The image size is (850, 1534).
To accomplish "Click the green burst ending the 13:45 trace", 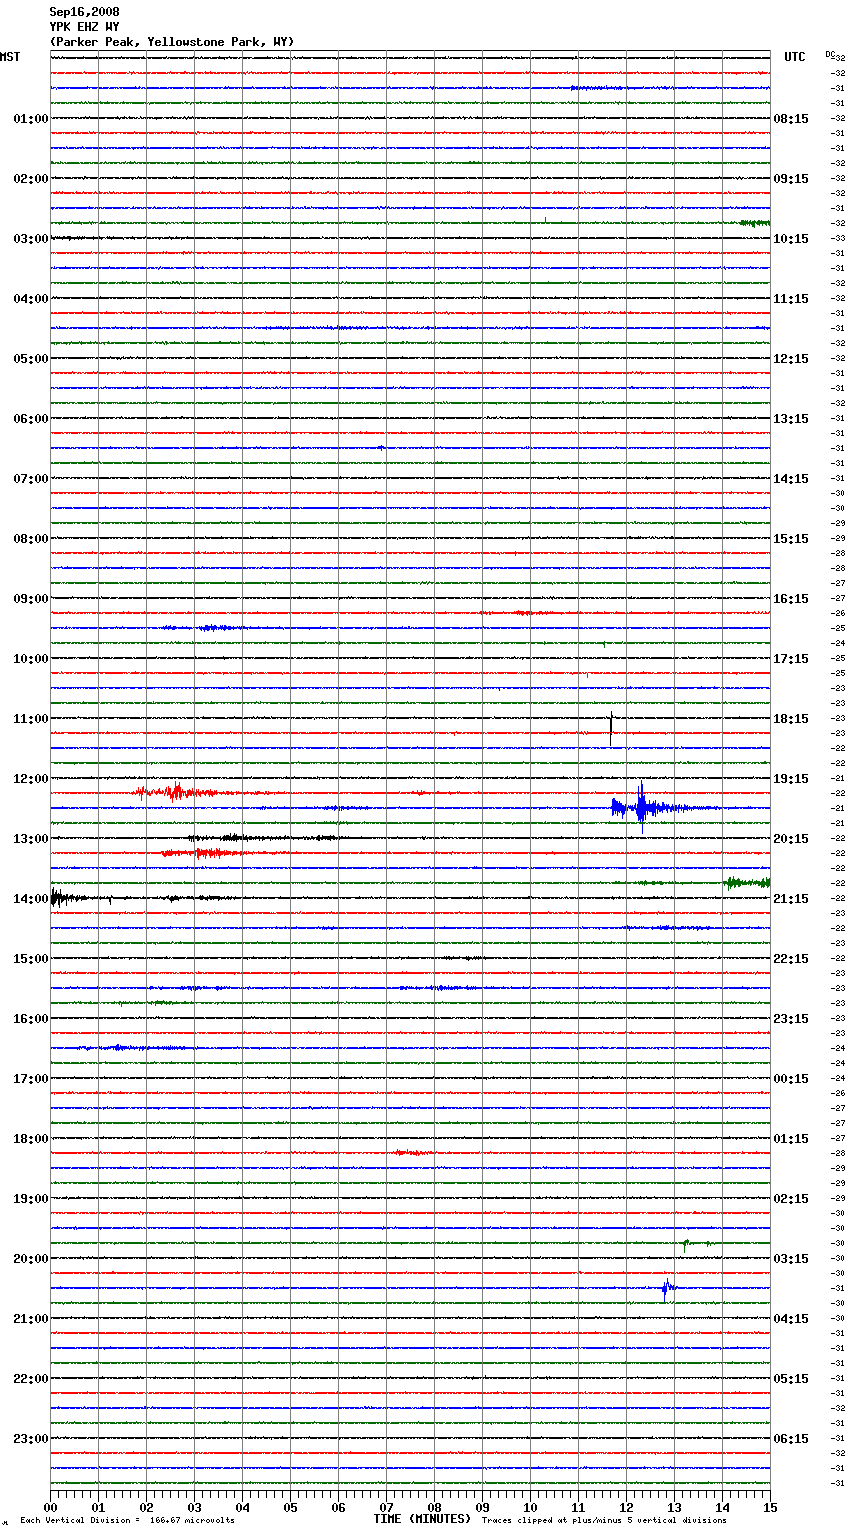I will [x=747, y=882].
